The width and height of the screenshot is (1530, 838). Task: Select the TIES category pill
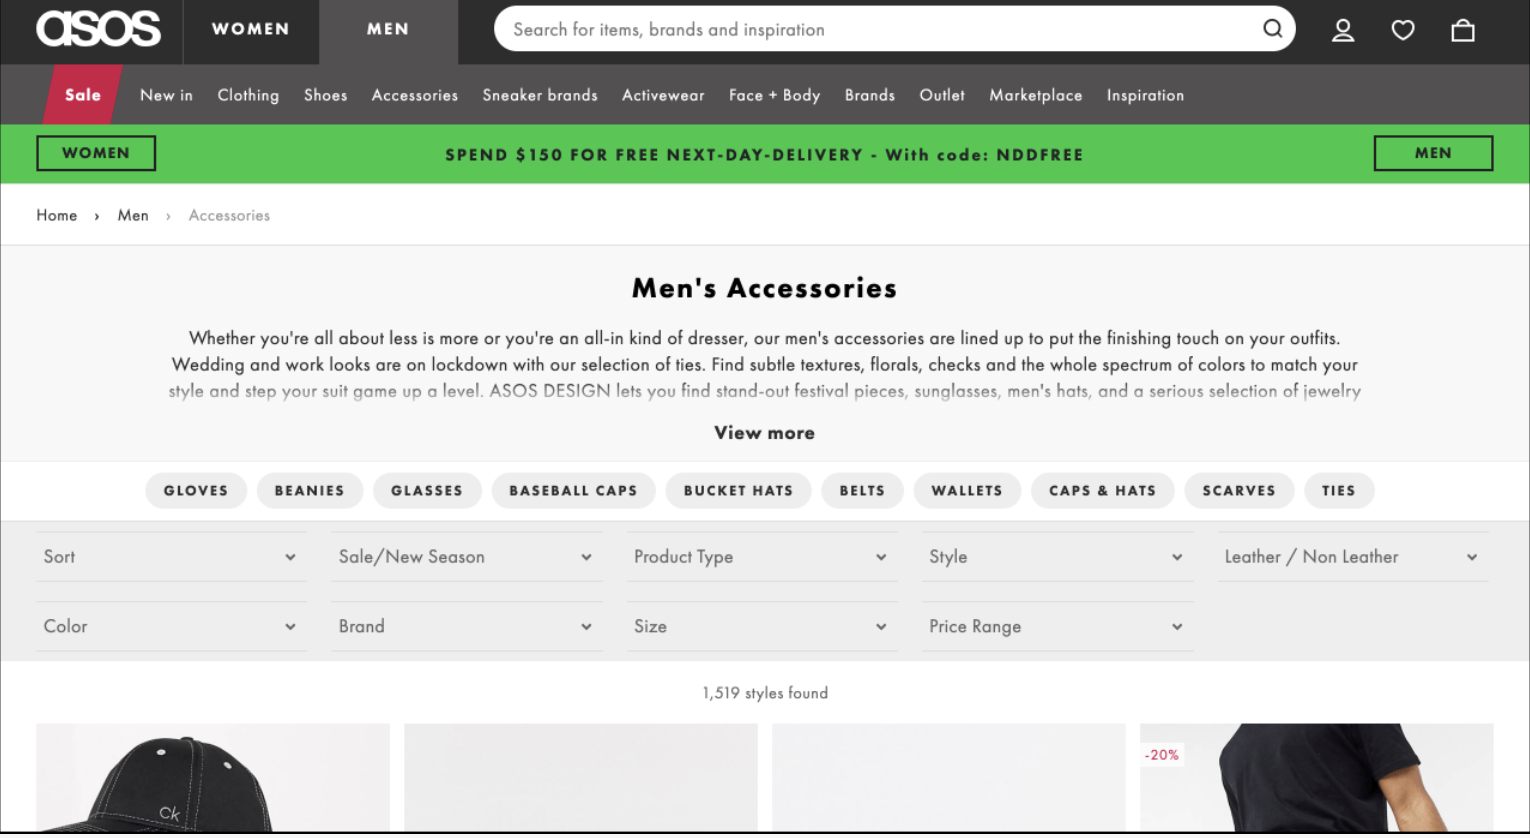pyautogui.click(x=1338, y=491)
